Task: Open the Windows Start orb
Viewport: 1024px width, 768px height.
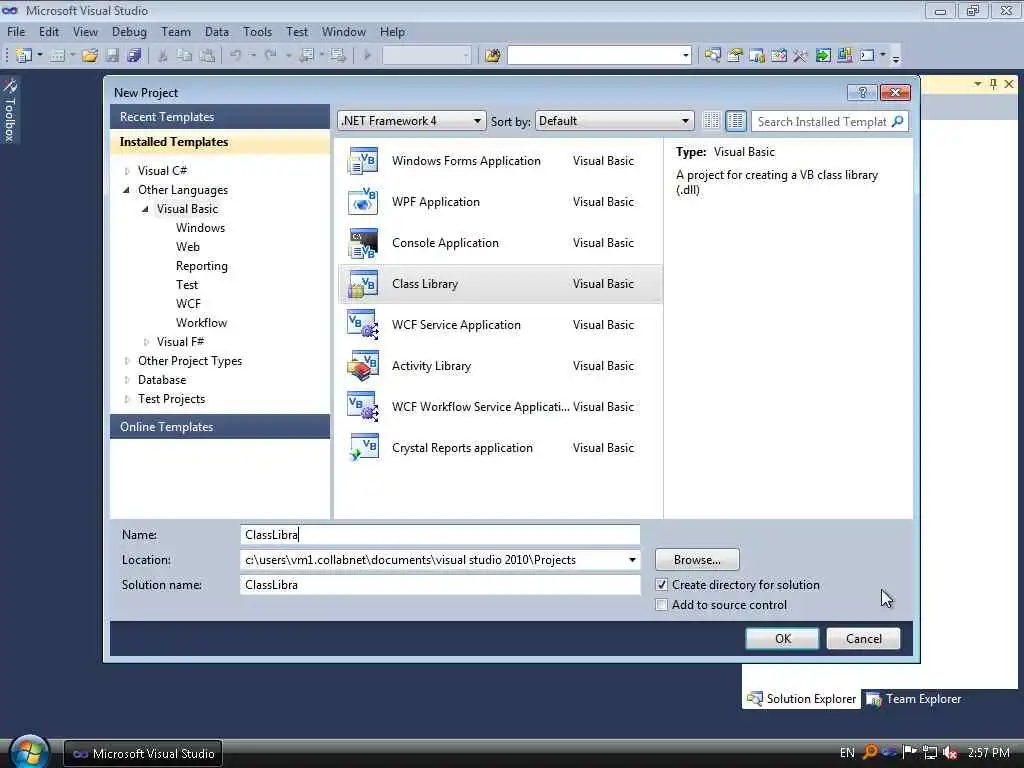Action: tap(29, 753)
